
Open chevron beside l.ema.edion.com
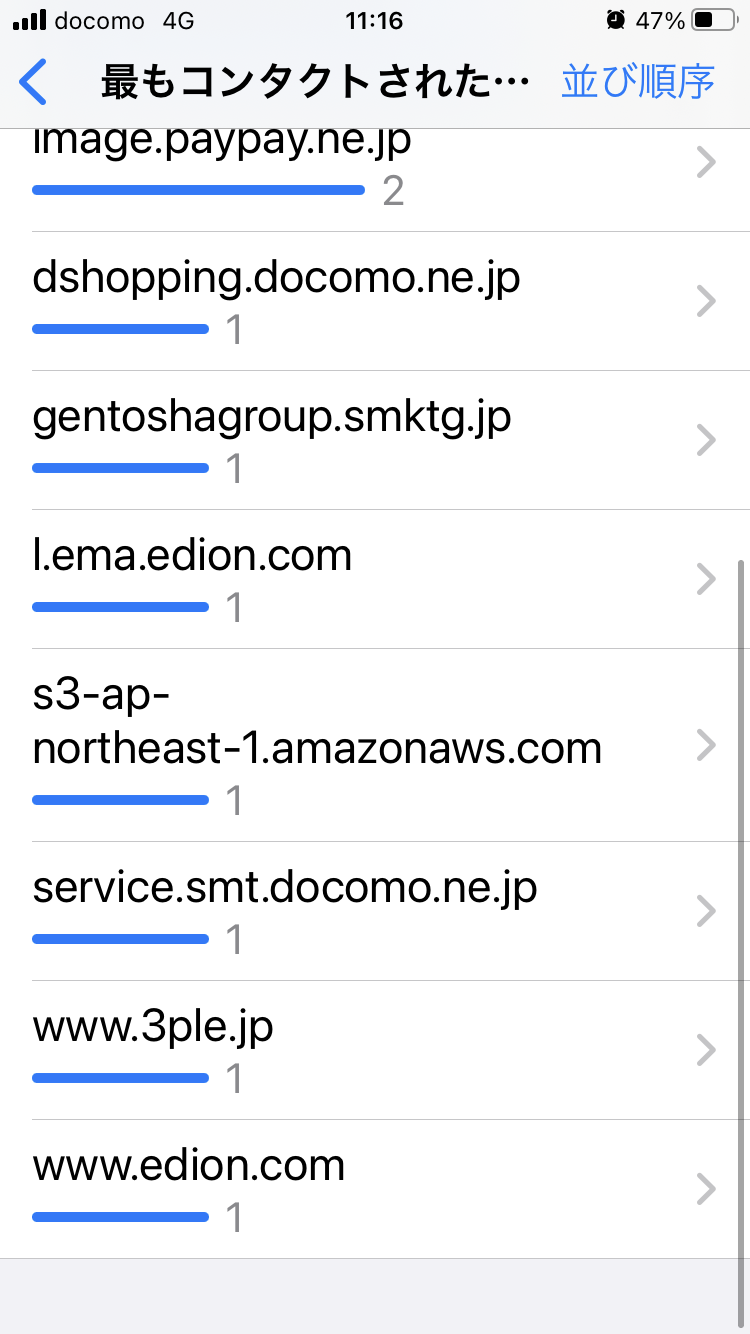tap(706, 579)
